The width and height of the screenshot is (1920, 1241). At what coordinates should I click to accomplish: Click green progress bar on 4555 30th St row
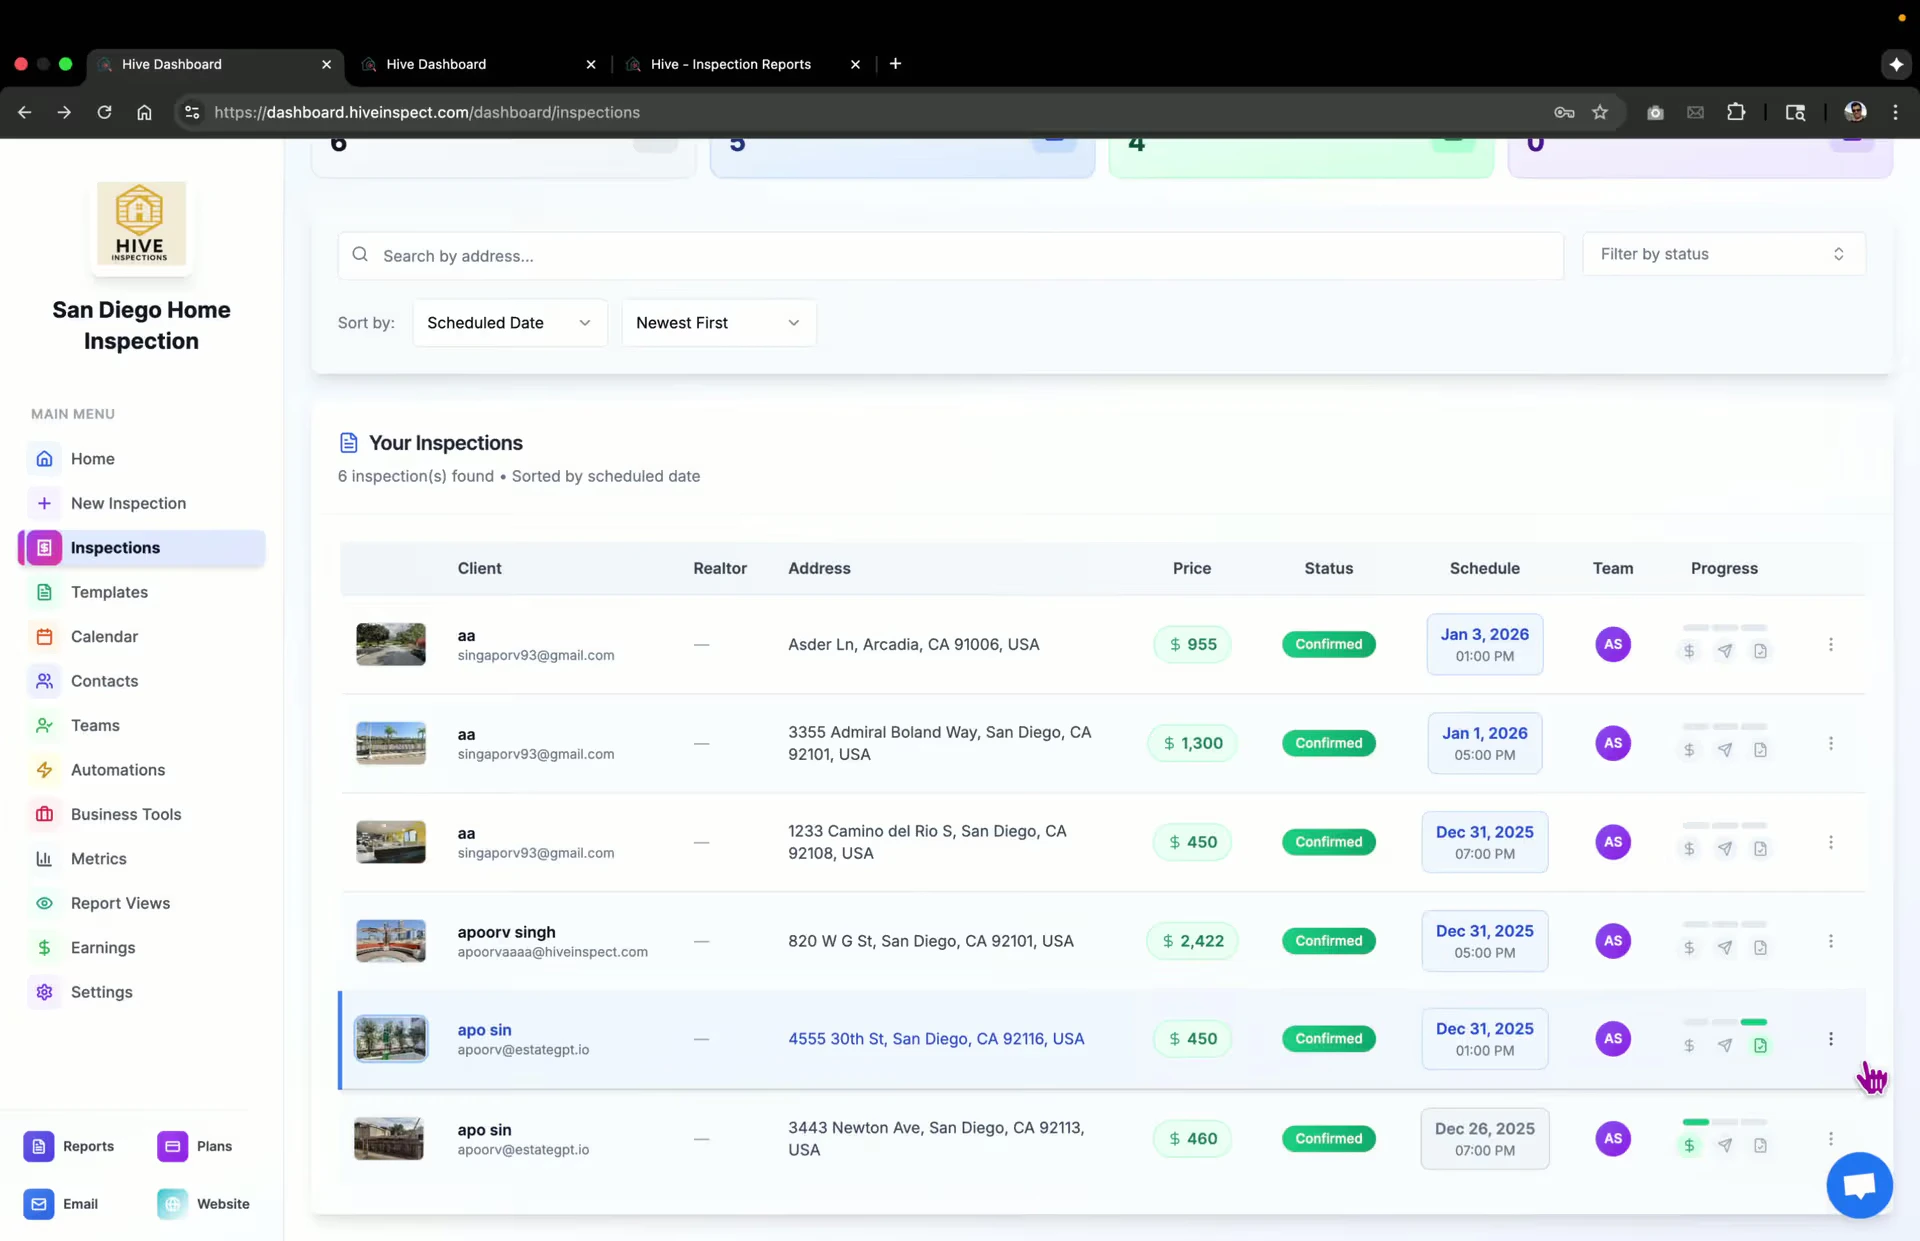point(1753,1022)
